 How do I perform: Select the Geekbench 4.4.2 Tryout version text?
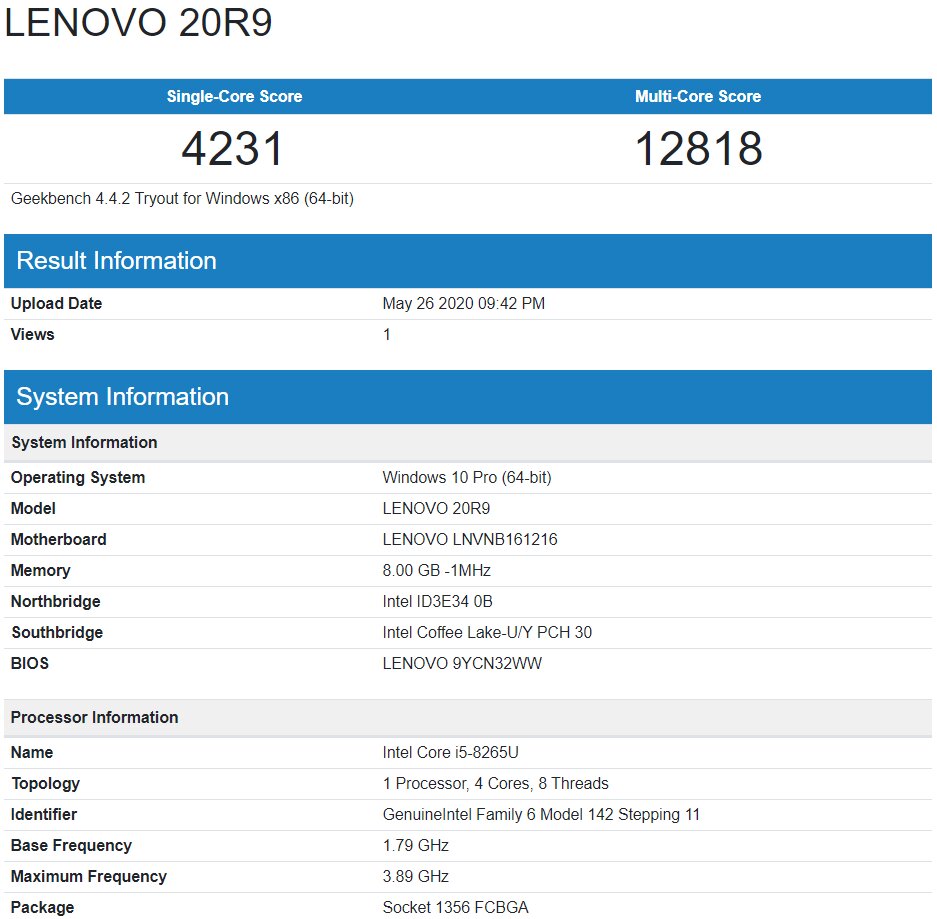click(x=182, y=198)
